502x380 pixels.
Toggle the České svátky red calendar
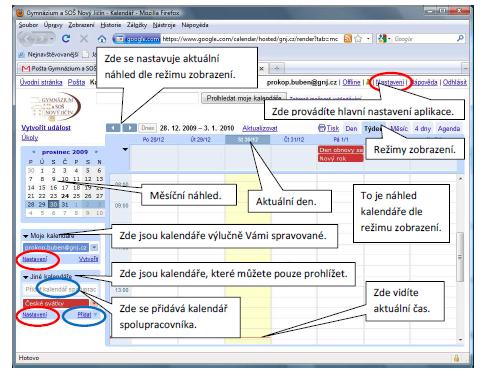[56, 303]
